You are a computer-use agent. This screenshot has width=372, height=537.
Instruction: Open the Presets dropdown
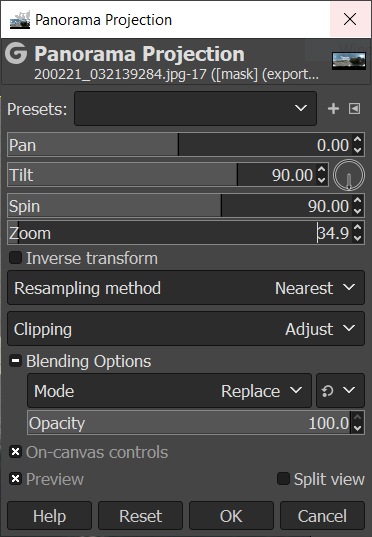[195, 109]
